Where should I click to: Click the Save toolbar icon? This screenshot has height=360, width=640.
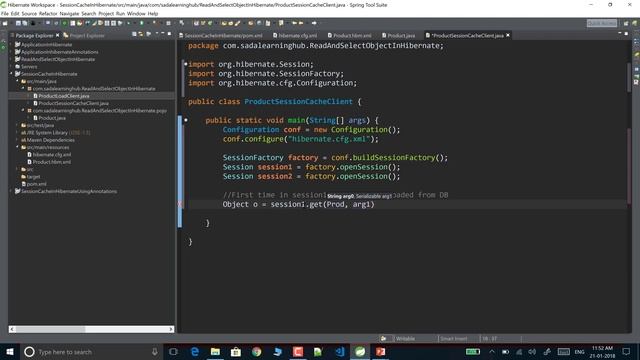pyautogui.click(x=18, y=23)
